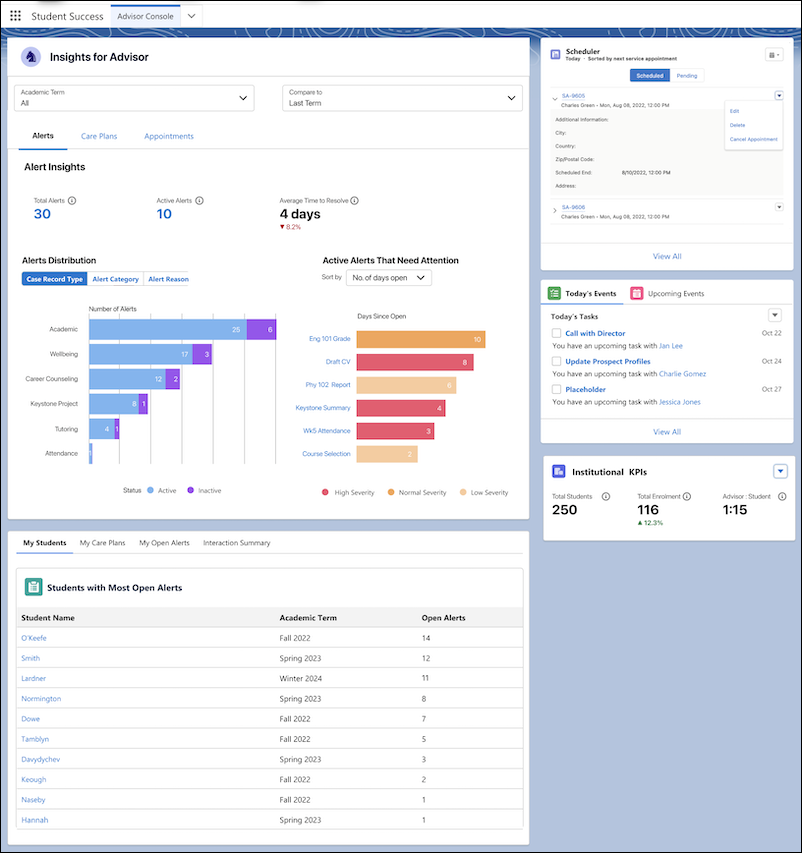This screenshot has width=802, height=853.
Task: Open the Call with Director task link
Action: (x=595, y=333)
